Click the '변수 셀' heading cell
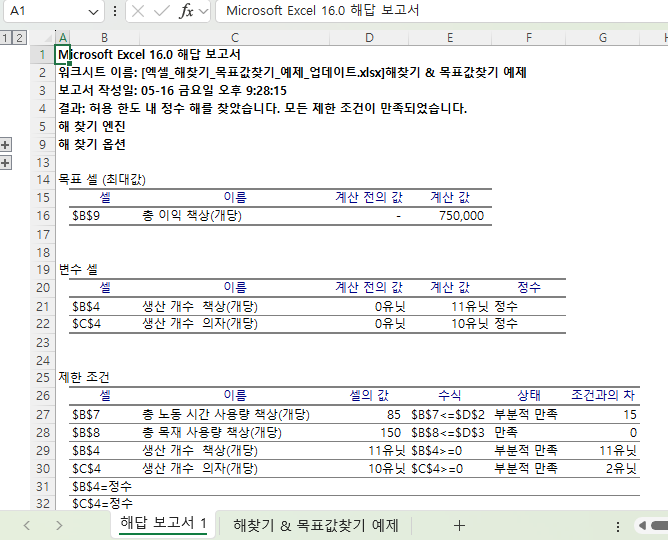The width and height of the screenshot is (668, 540). (78, 270)
